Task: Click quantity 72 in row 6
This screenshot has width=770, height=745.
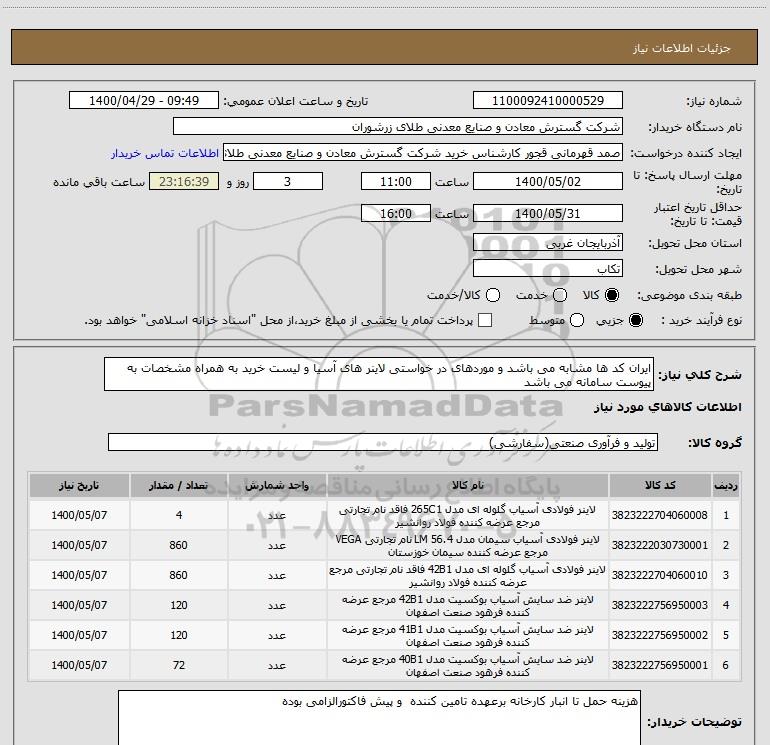Action: [179, 665]
